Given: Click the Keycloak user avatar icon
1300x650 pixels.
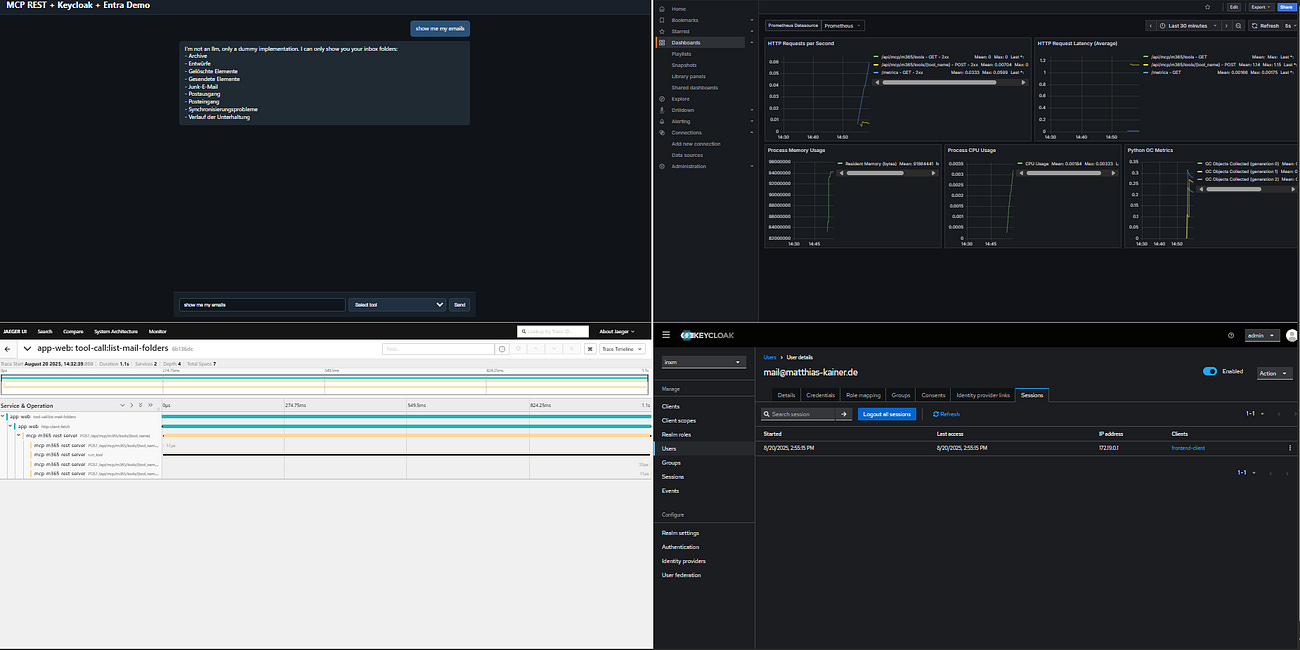Looking at the screenshot, I should 1292,336.
